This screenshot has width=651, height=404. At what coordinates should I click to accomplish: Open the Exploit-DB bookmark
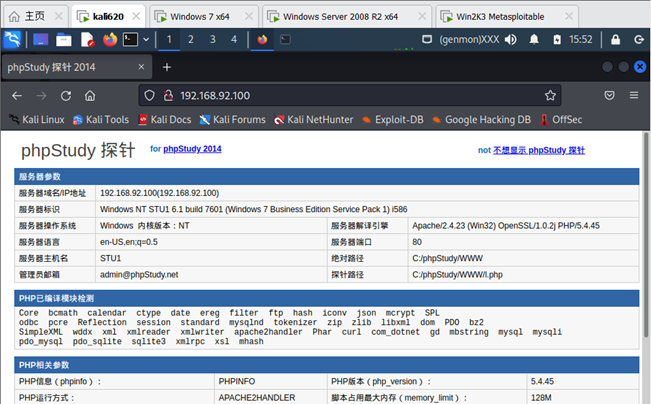tap(392, 120)
